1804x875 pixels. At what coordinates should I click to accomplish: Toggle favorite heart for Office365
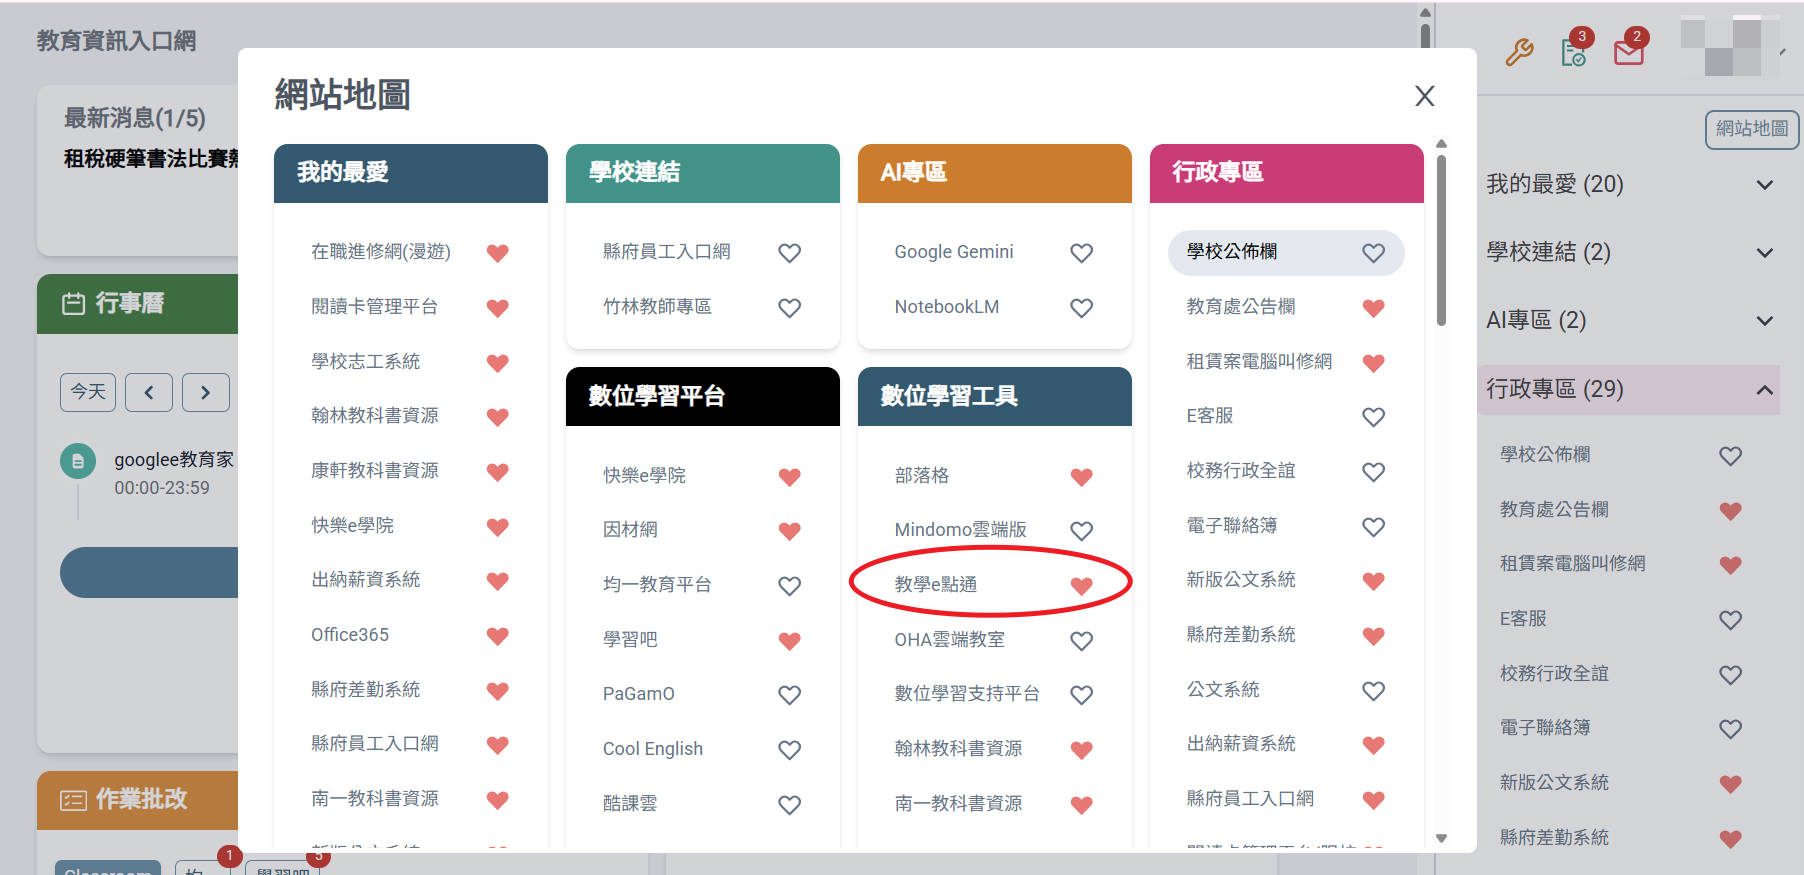pyautogui.click(x=498, y=636)
